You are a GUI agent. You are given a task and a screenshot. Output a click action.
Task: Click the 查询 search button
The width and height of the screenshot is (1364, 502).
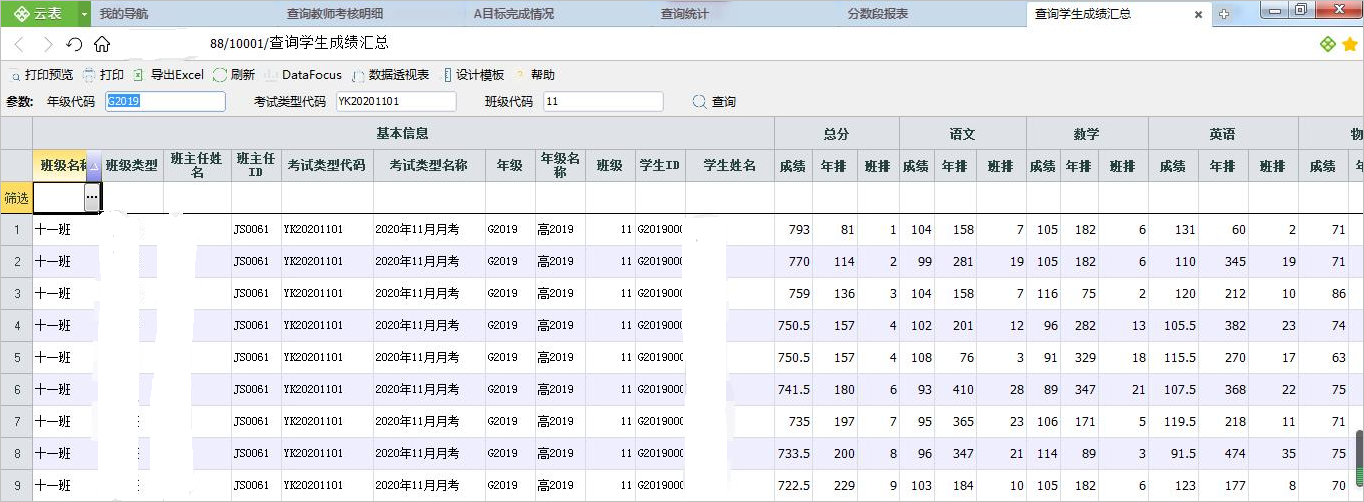pos(714,102)
